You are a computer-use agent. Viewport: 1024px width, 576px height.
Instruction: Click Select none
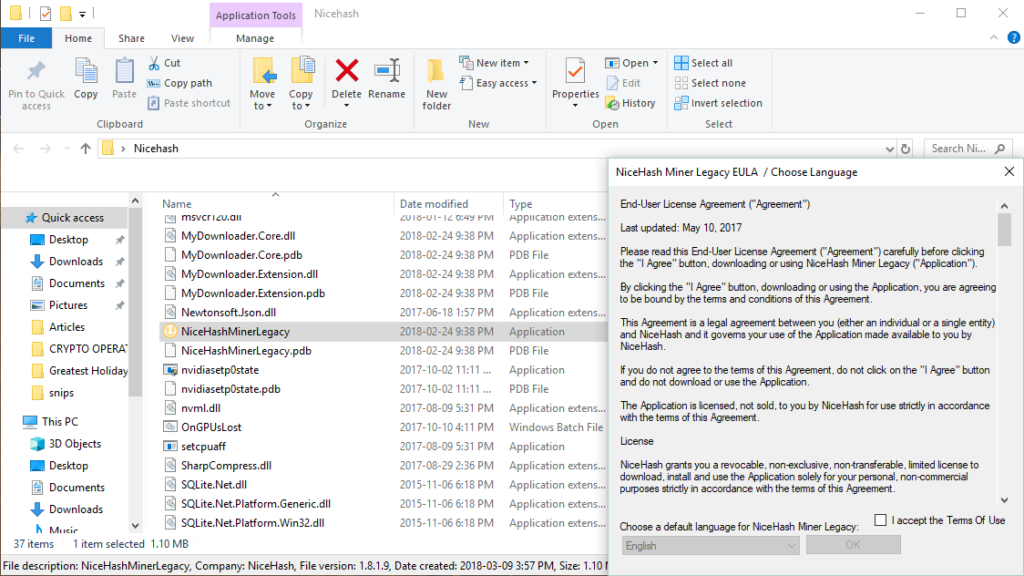click(x=710, y=83)
